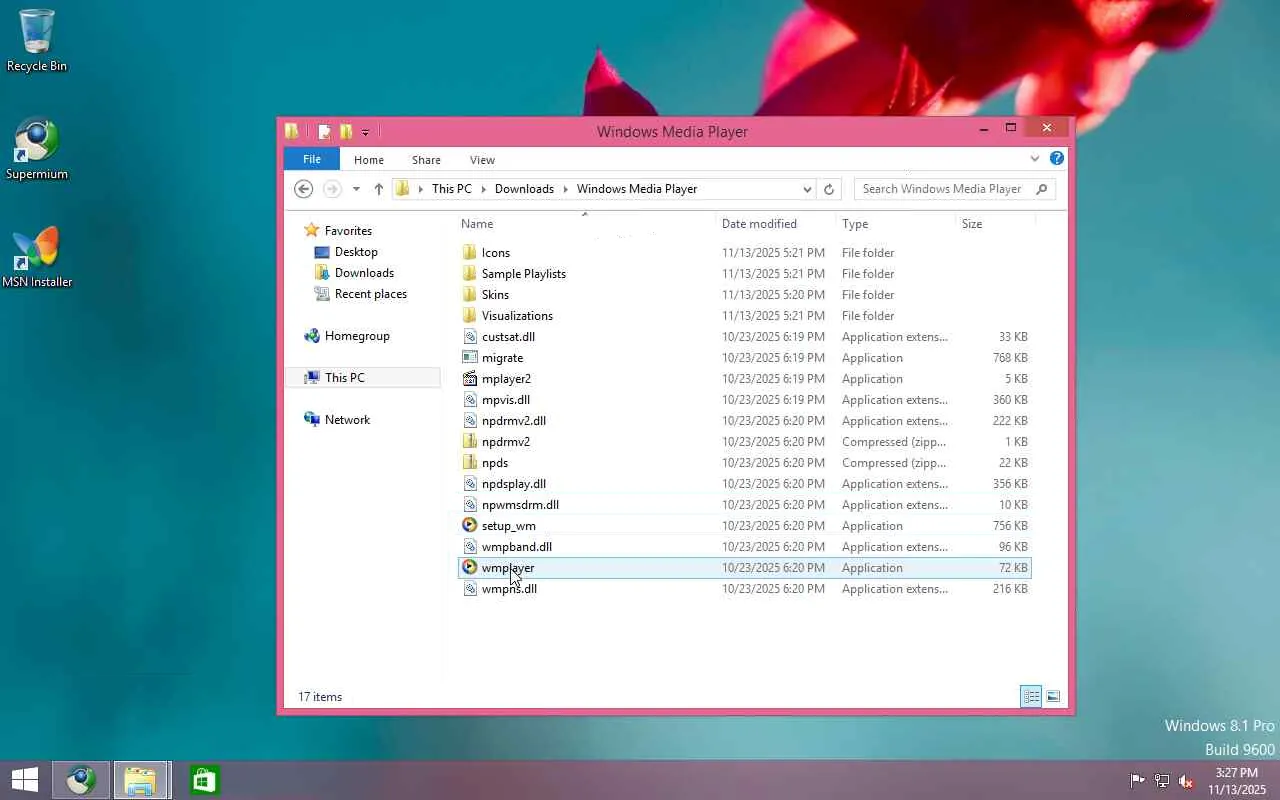Open the Windows Start button

coord(24,780)
